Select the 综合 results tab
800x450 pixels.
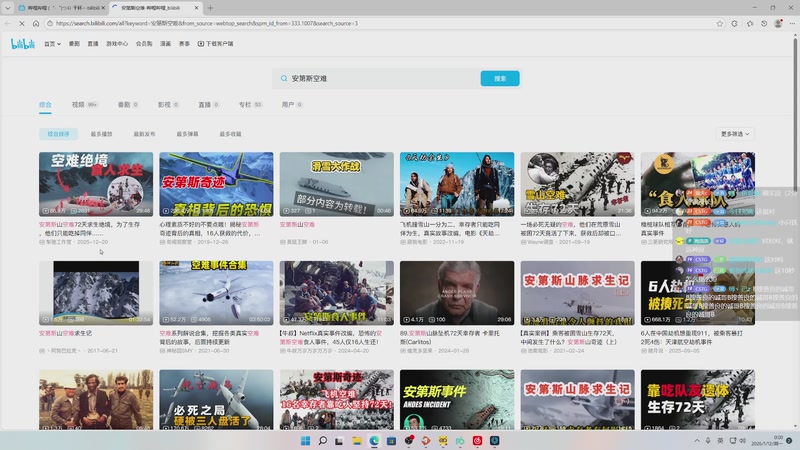tap(45, 105)
